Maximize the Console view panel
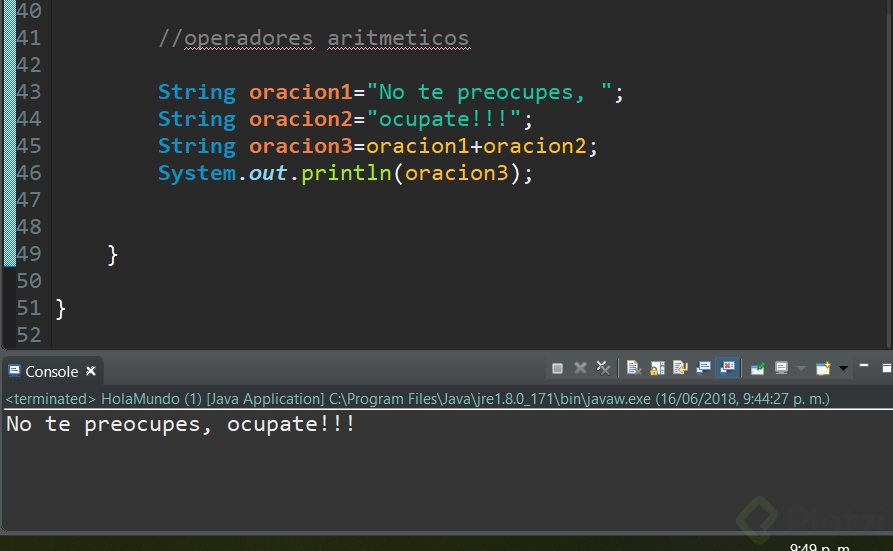Viewport: 893px width, 551px height. pos(887,368)
